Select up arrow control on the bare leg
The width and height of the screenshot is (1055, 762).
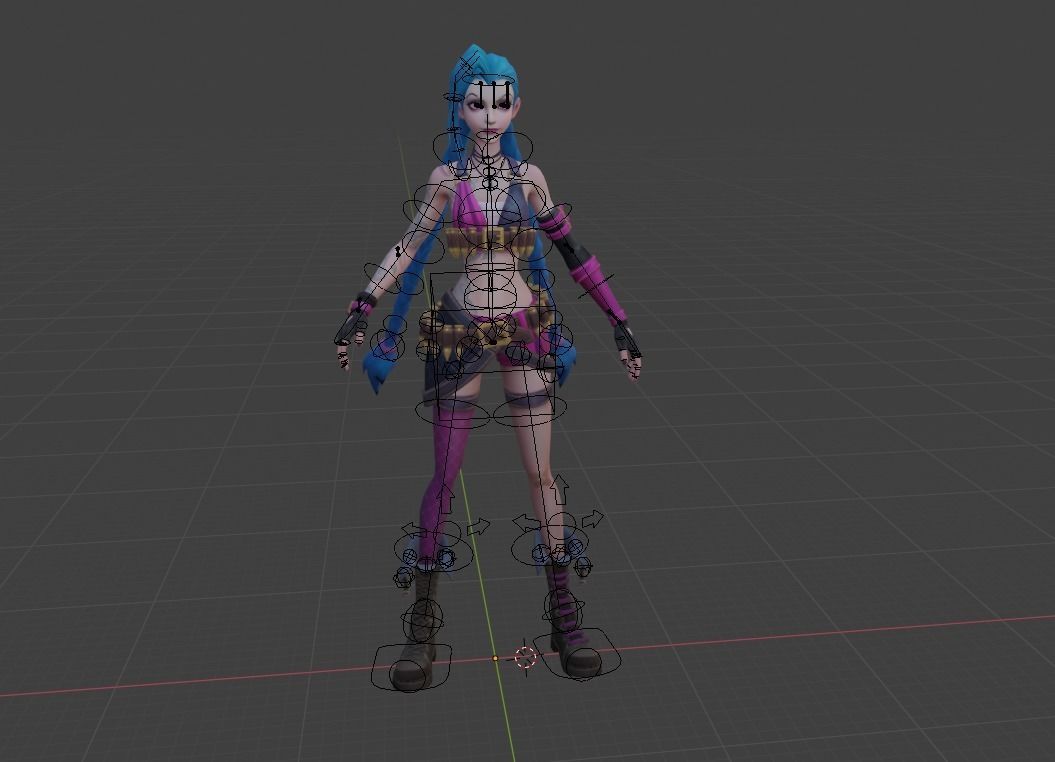(x=558, y=488)
